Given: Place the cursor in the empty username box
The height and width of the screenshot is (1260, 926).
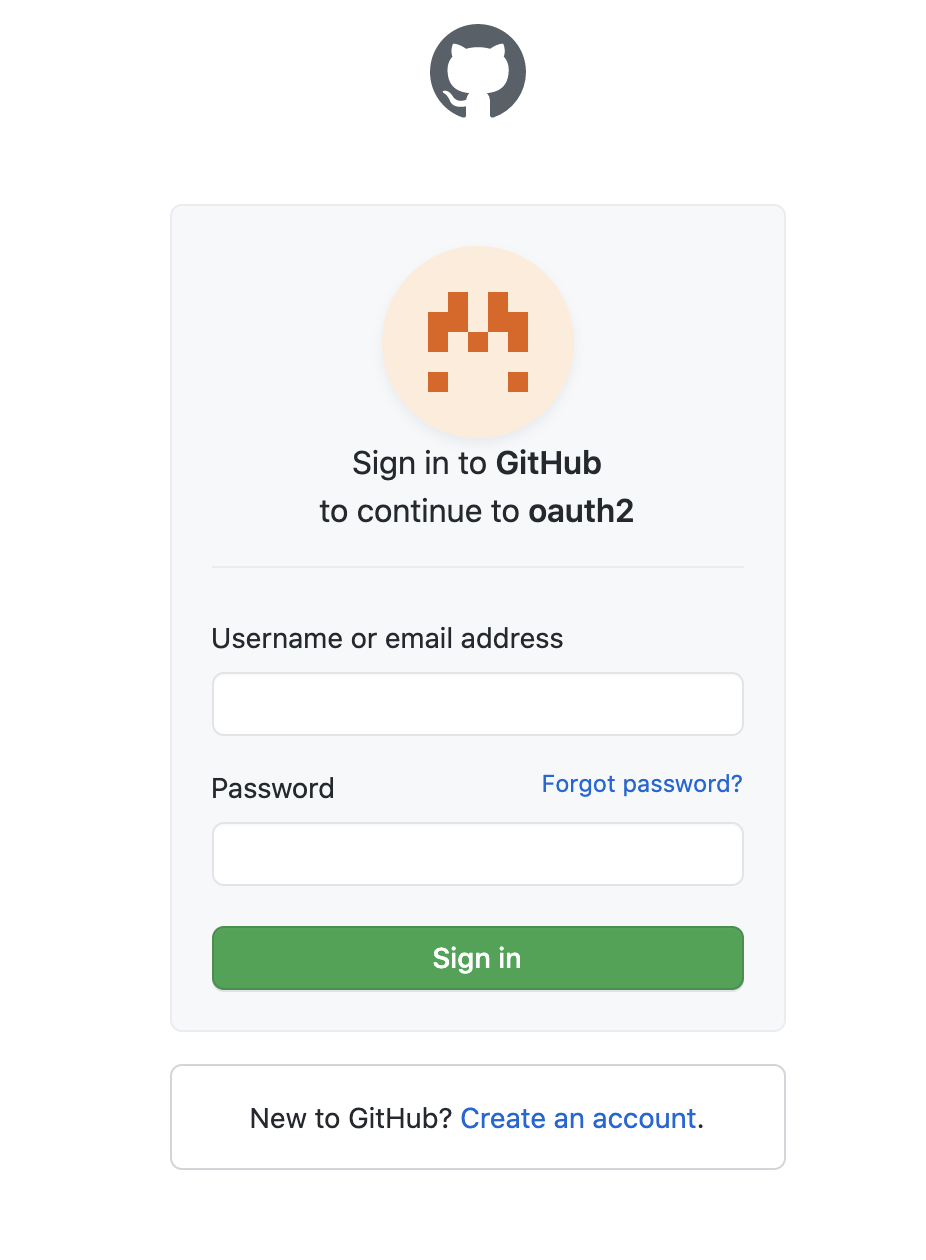Looking at the screenshot, I should tap(478, 704).
